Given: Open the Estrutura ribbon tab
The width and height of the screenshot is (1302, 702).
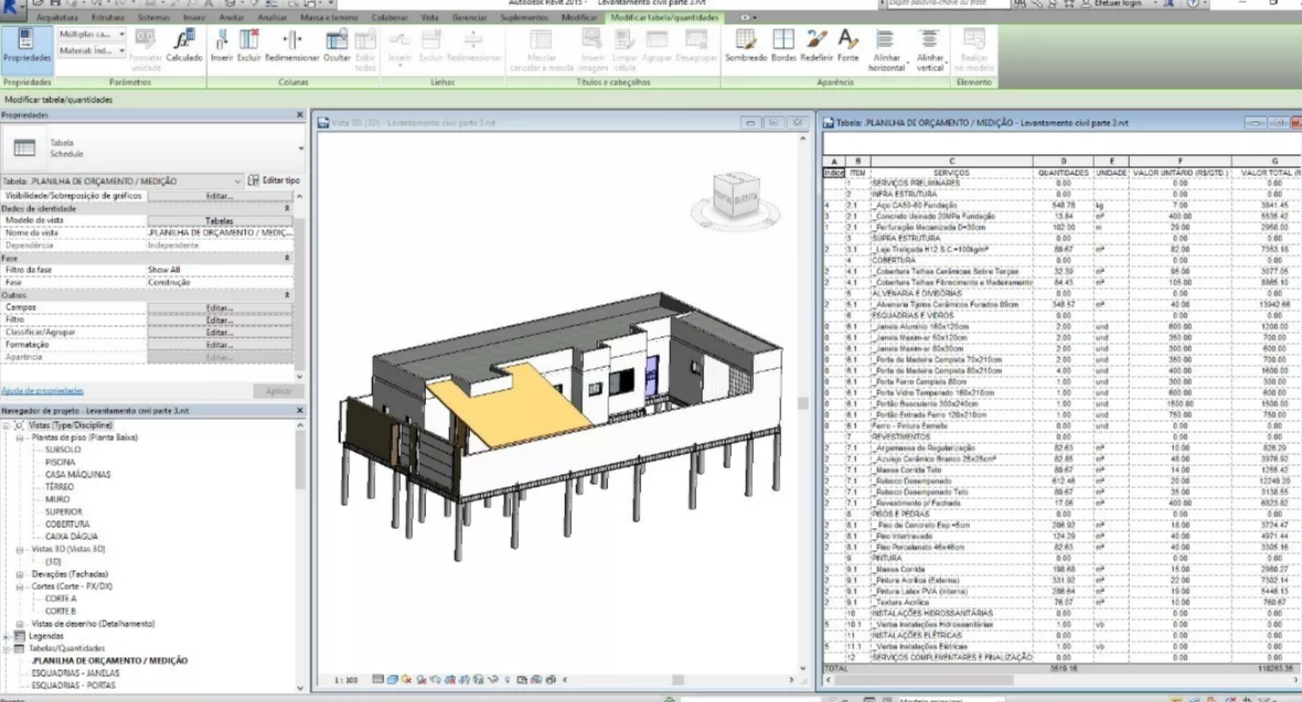Looking at the screenshot, I should point(108,18).
